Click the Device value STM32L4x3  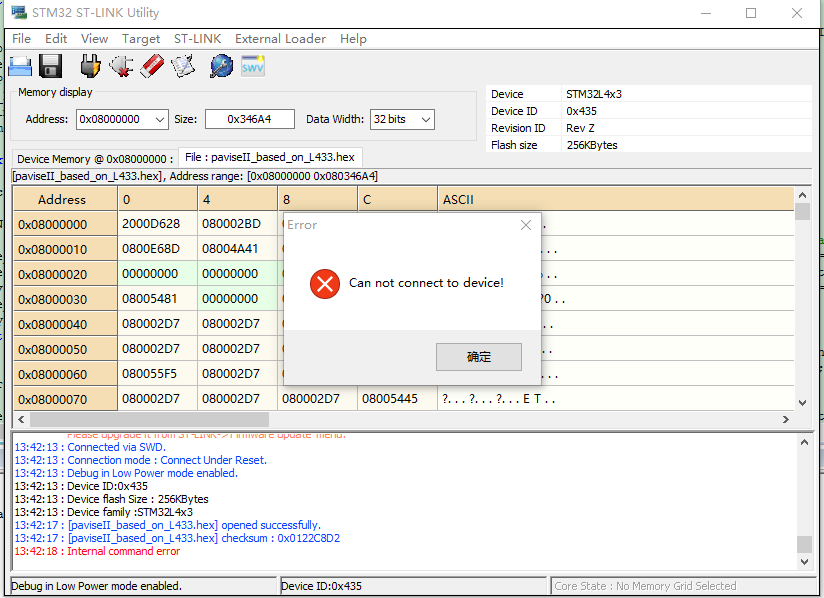click(x=594, y=94)
